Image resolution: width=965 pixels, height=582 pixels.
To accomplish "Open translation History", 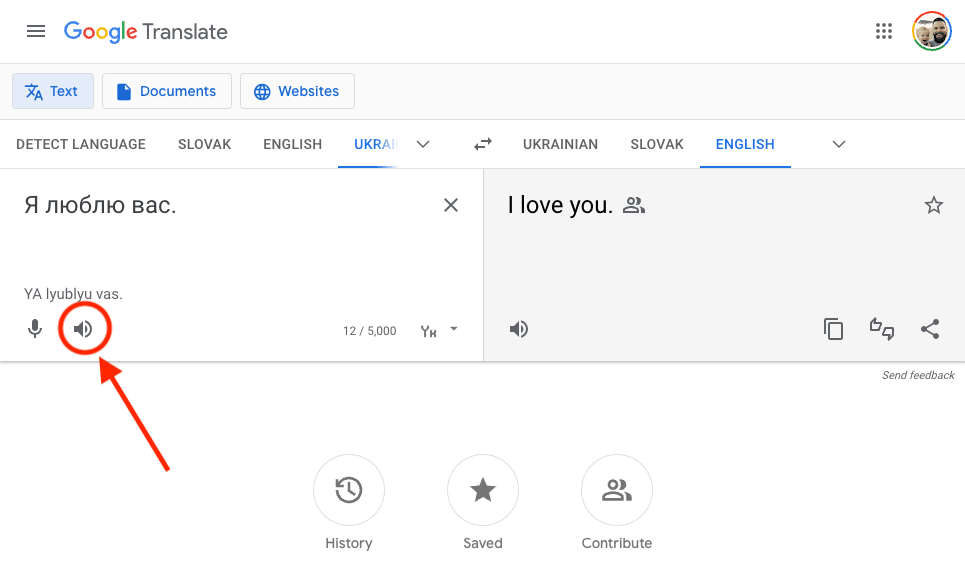I will tap(349, 490).
